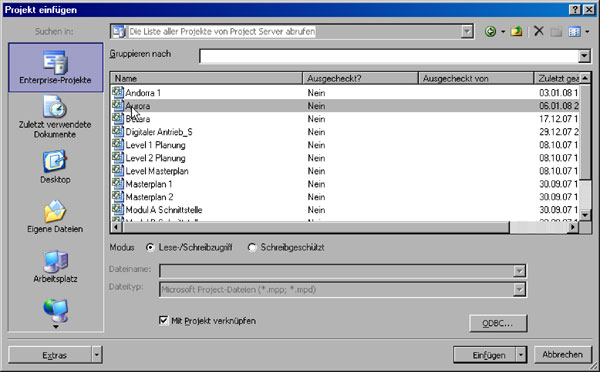Select Enterprise-Projekte in the places bar
Image resolution: width=600 pixels, height=372 pixels.
[x=55, y=67]
